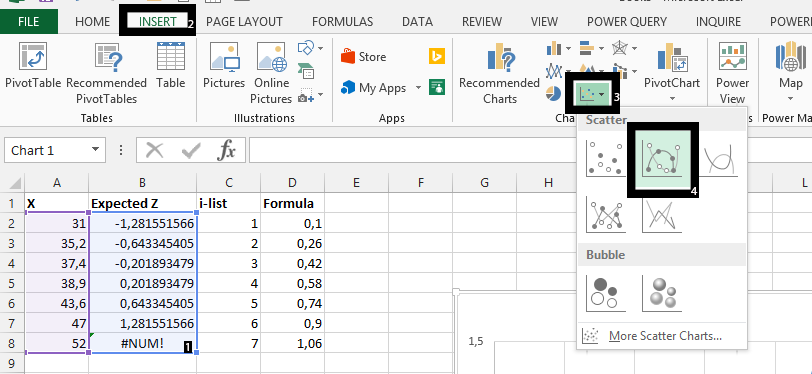This screenshot has width=812, height=374.
Task: Expand the Shapes dropdown arrow
Action: 320,48
